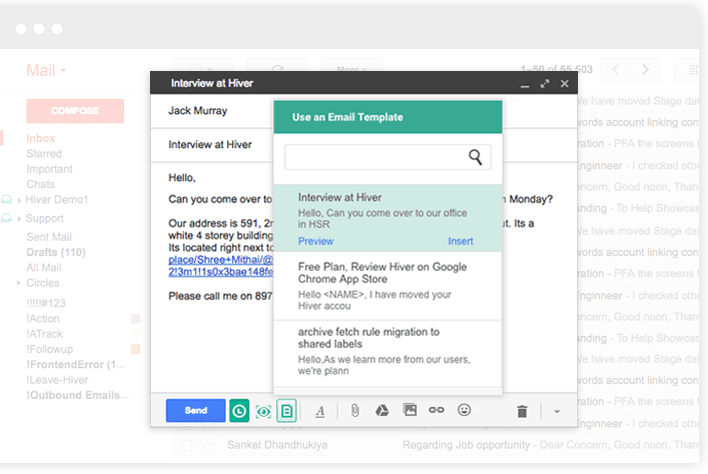The image size is (708, 474).
Task: Open the Starred folder
Action: pyautogui.click(x=44, y=153)
